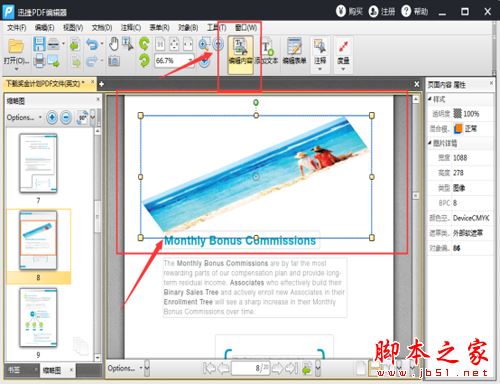Rotate pages with the 90° icon
This screenshot has height=384, width=500.
[x=82, y=117]
